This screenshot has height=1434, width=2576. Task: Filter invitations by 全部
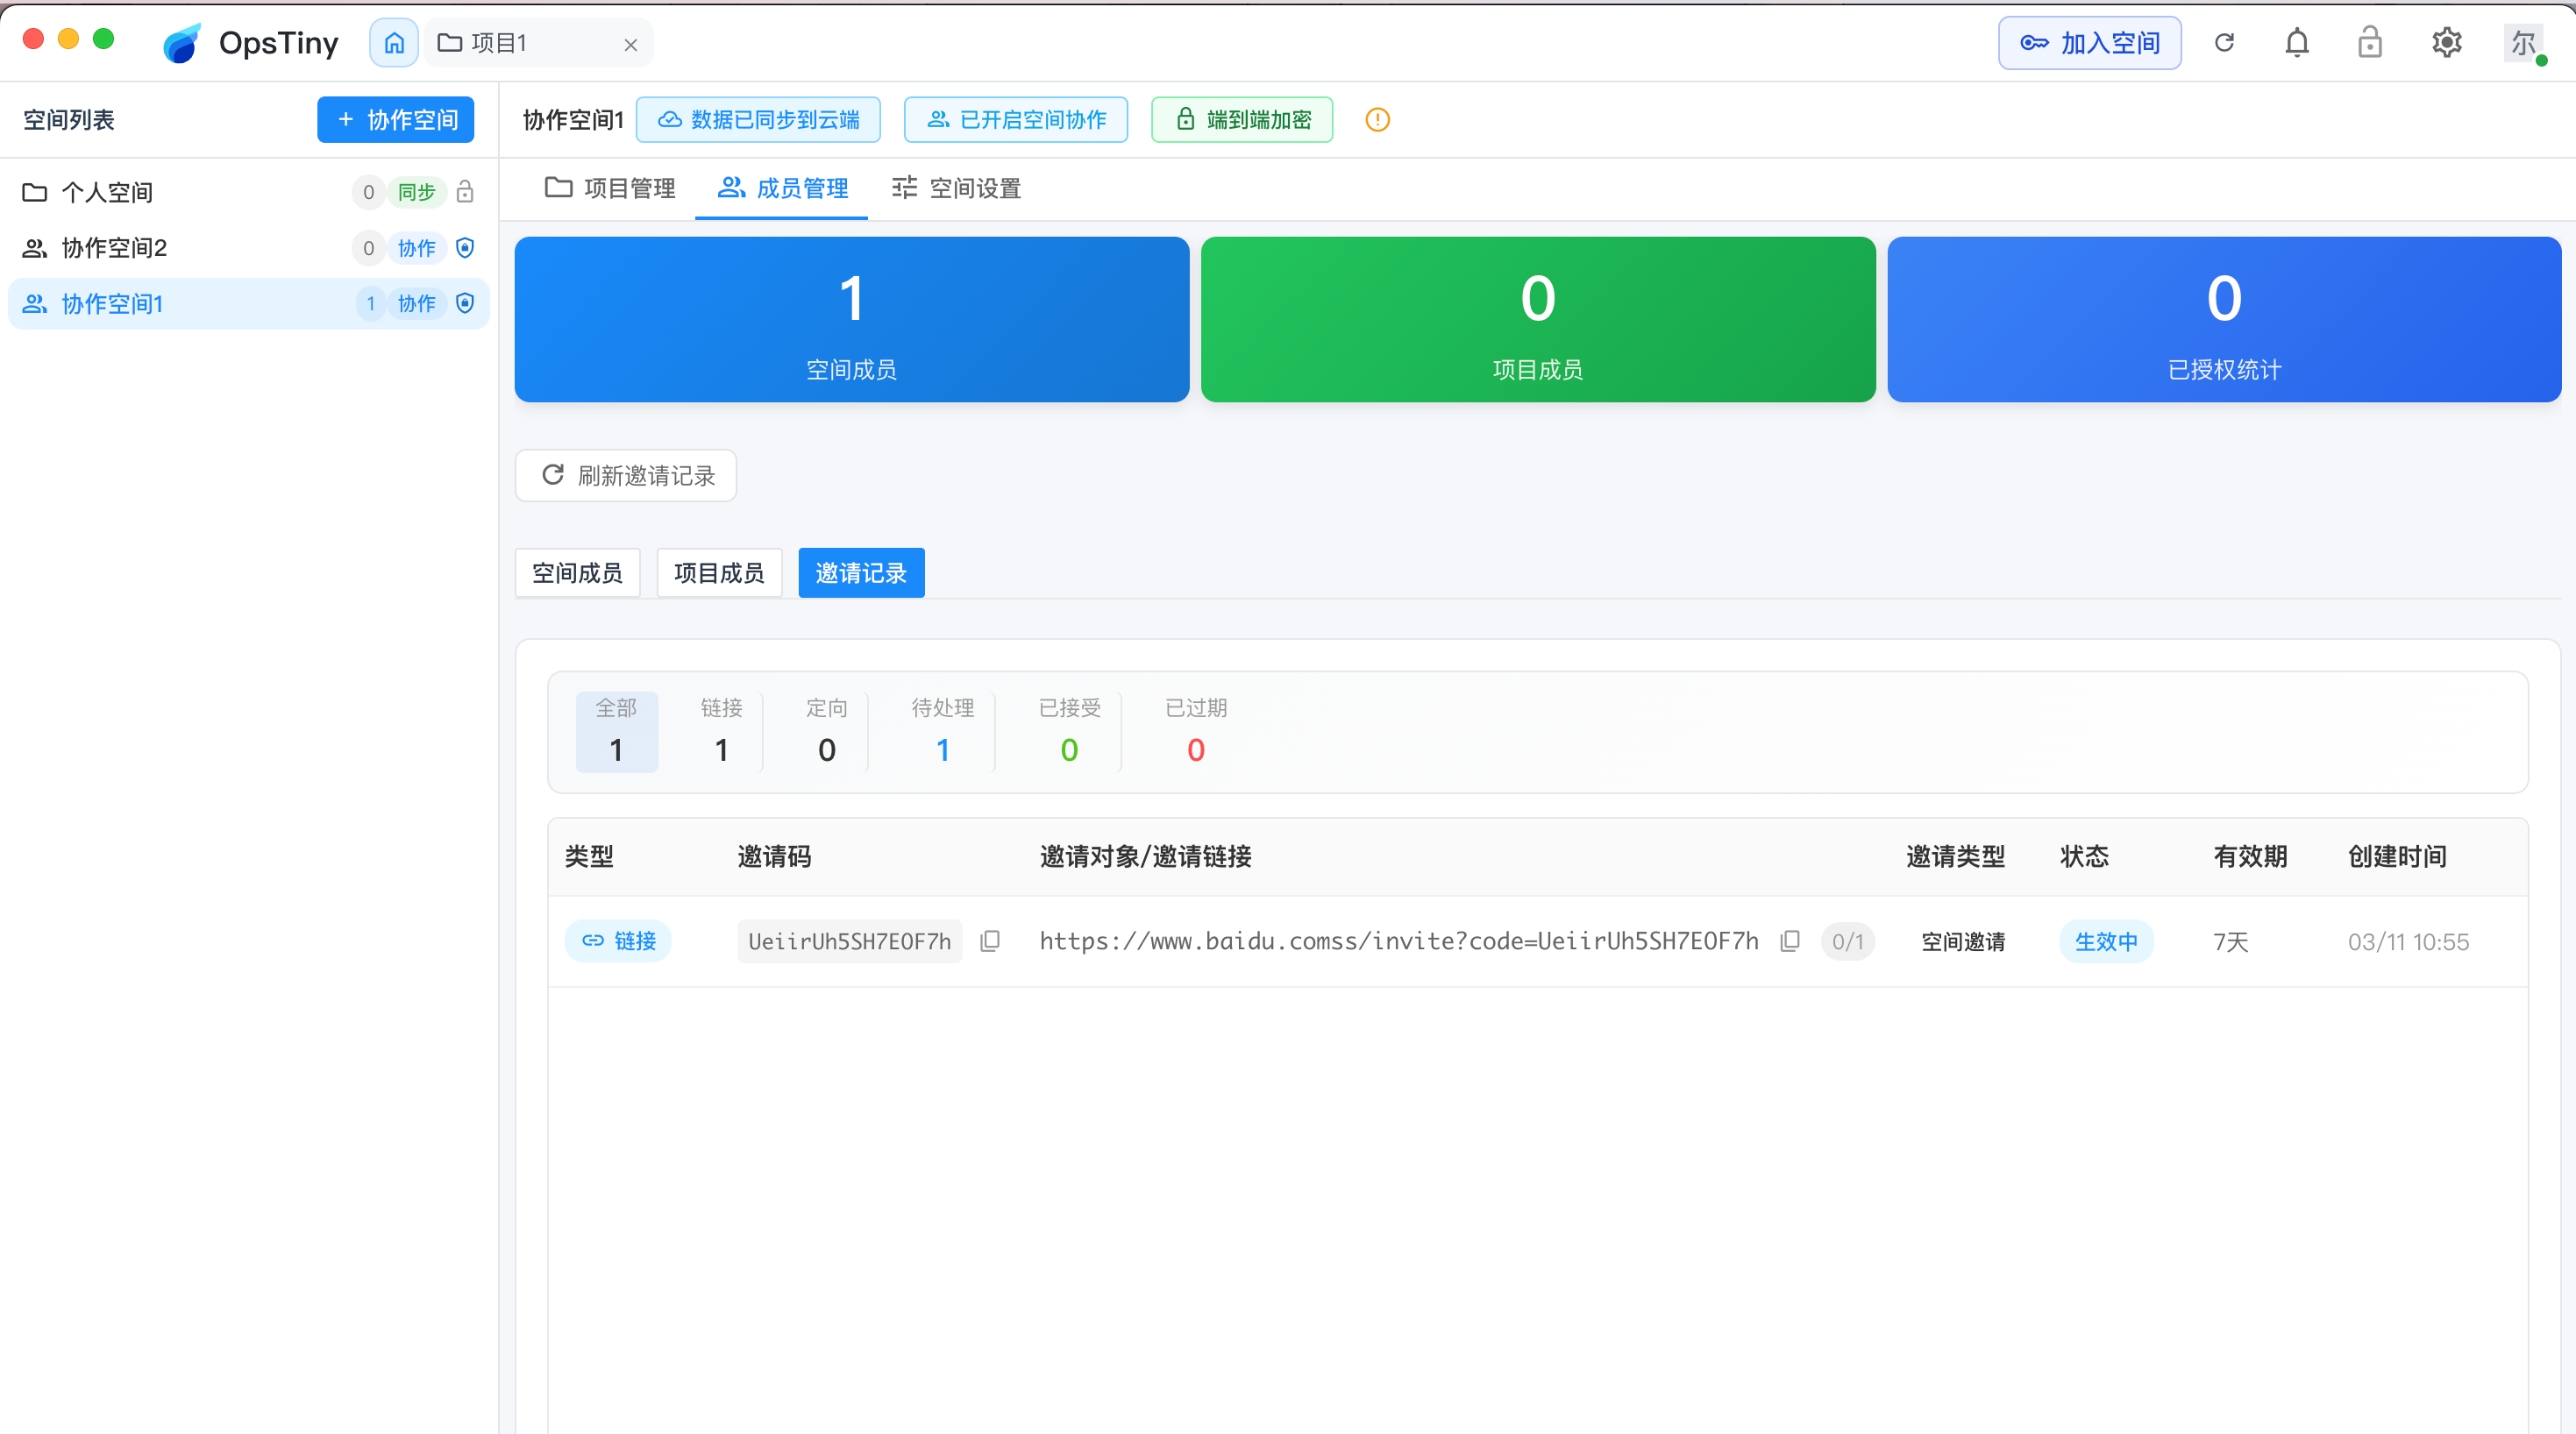[x=616, y=731]
